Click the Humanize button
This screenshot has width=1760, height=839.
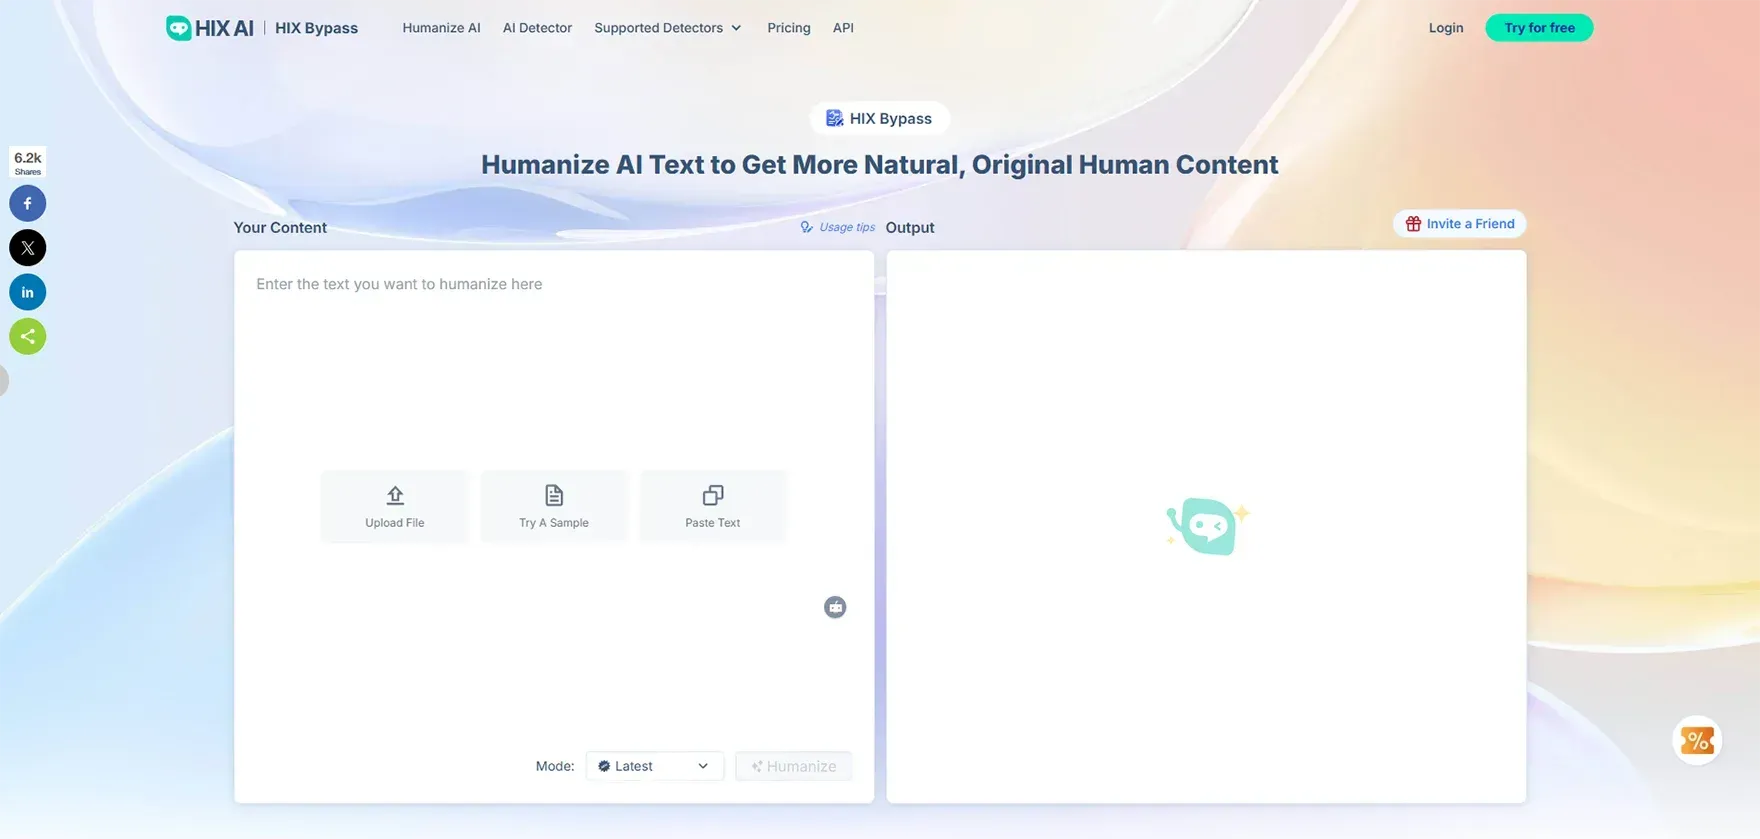[793, 766]
